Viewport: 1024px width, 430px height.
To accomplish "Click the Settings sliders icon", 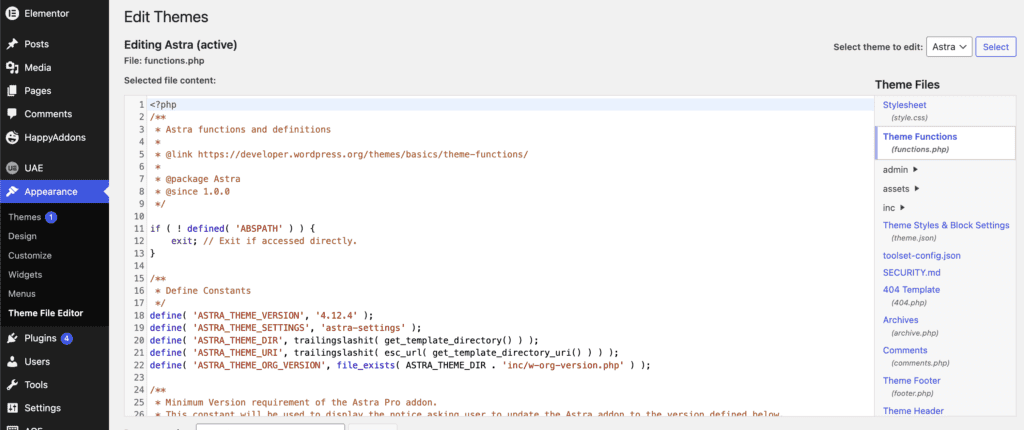I will 12,408.
